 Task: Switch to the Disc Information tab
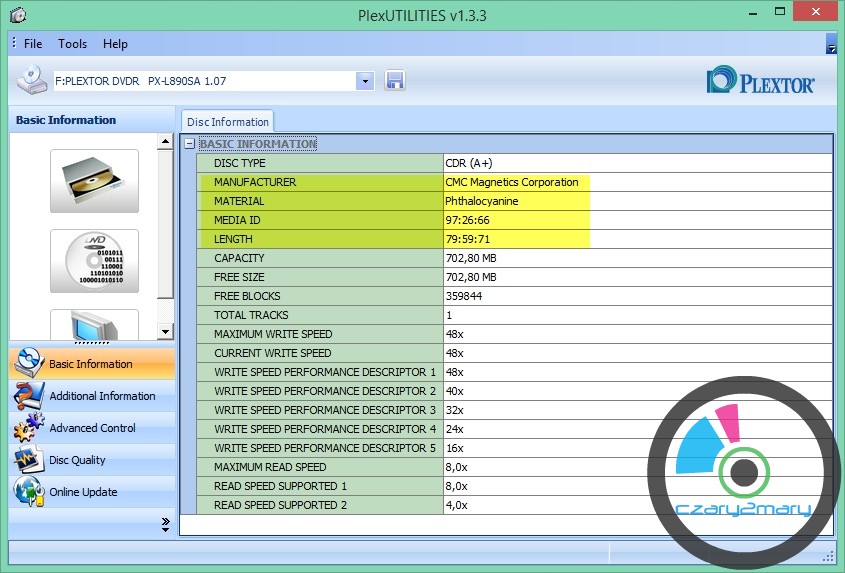(228, 122)
